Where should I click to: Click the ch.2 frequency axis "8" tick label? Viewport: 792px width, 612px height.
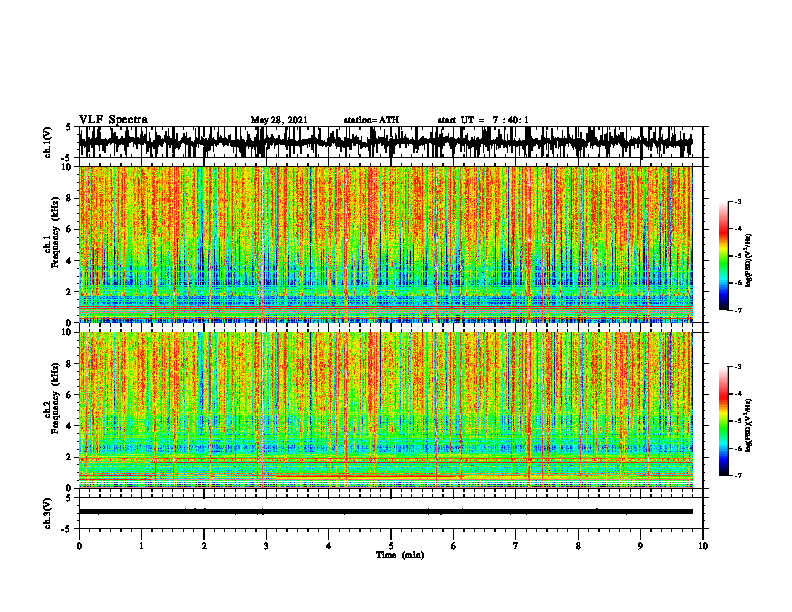coord(70,364)
